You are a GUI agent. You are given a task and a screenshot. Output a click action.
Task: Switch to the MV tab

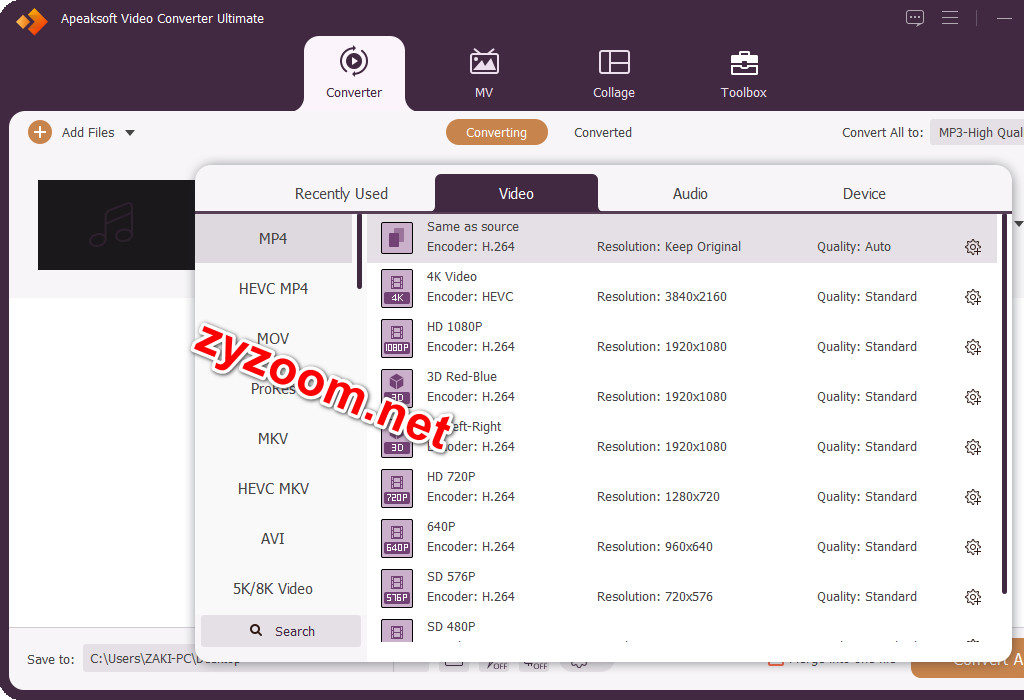pos(484,73)
